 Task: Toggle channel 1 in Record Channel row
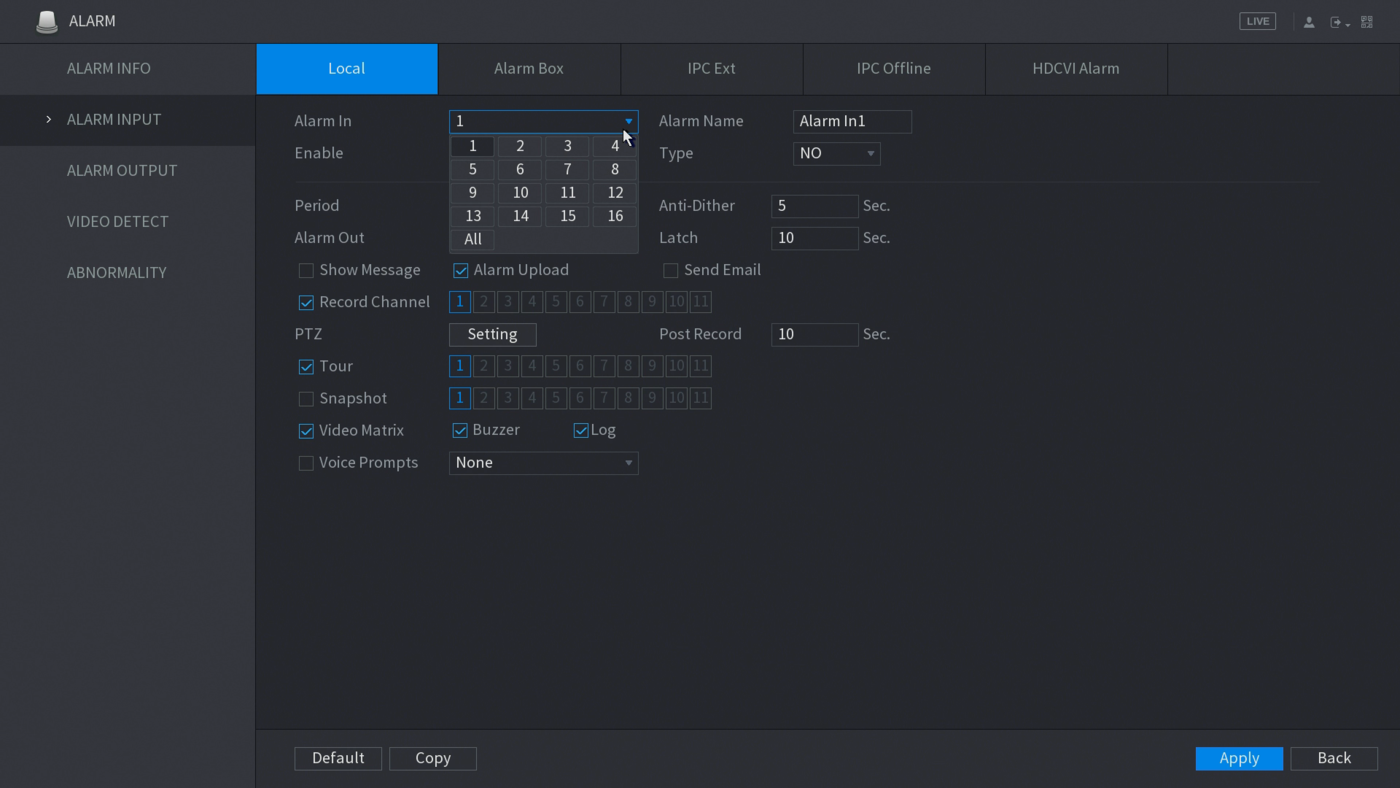coord(460,302)
